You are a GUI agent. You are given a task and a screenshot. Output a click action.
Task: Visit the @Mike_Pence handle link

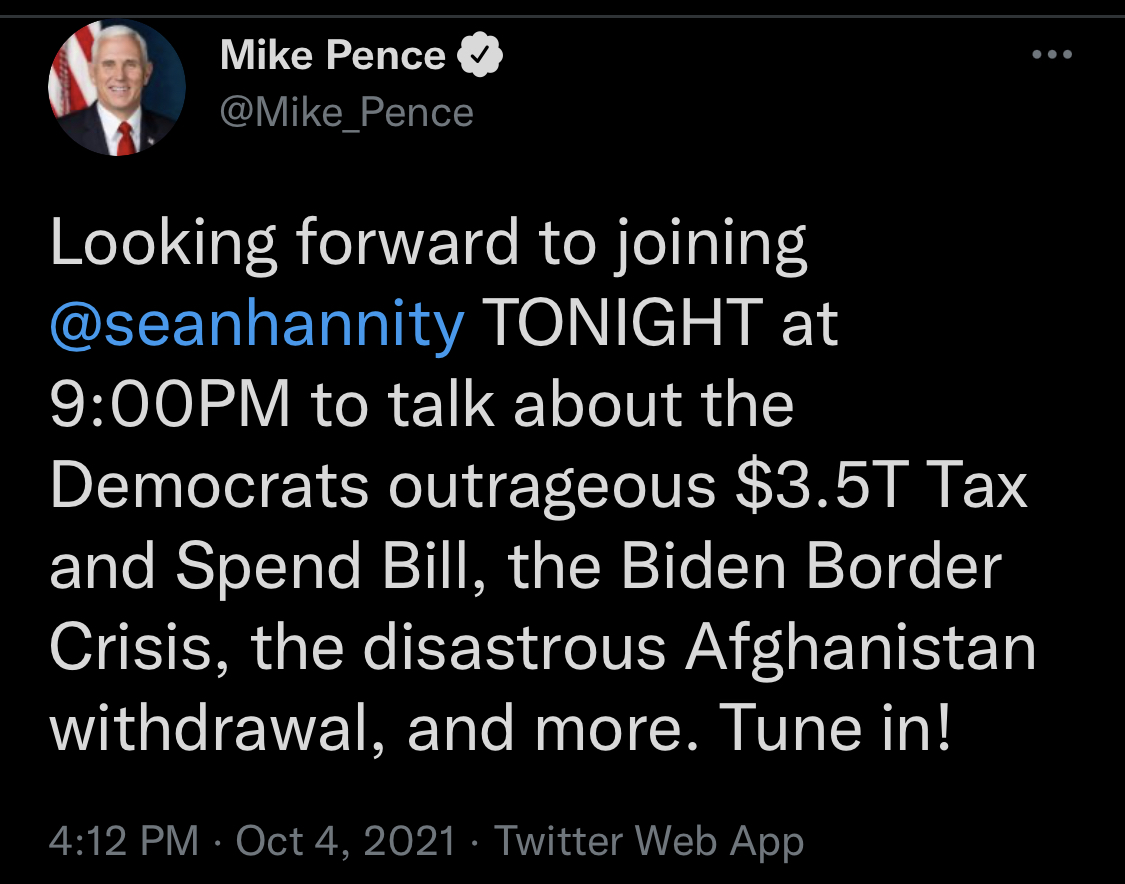347,113
